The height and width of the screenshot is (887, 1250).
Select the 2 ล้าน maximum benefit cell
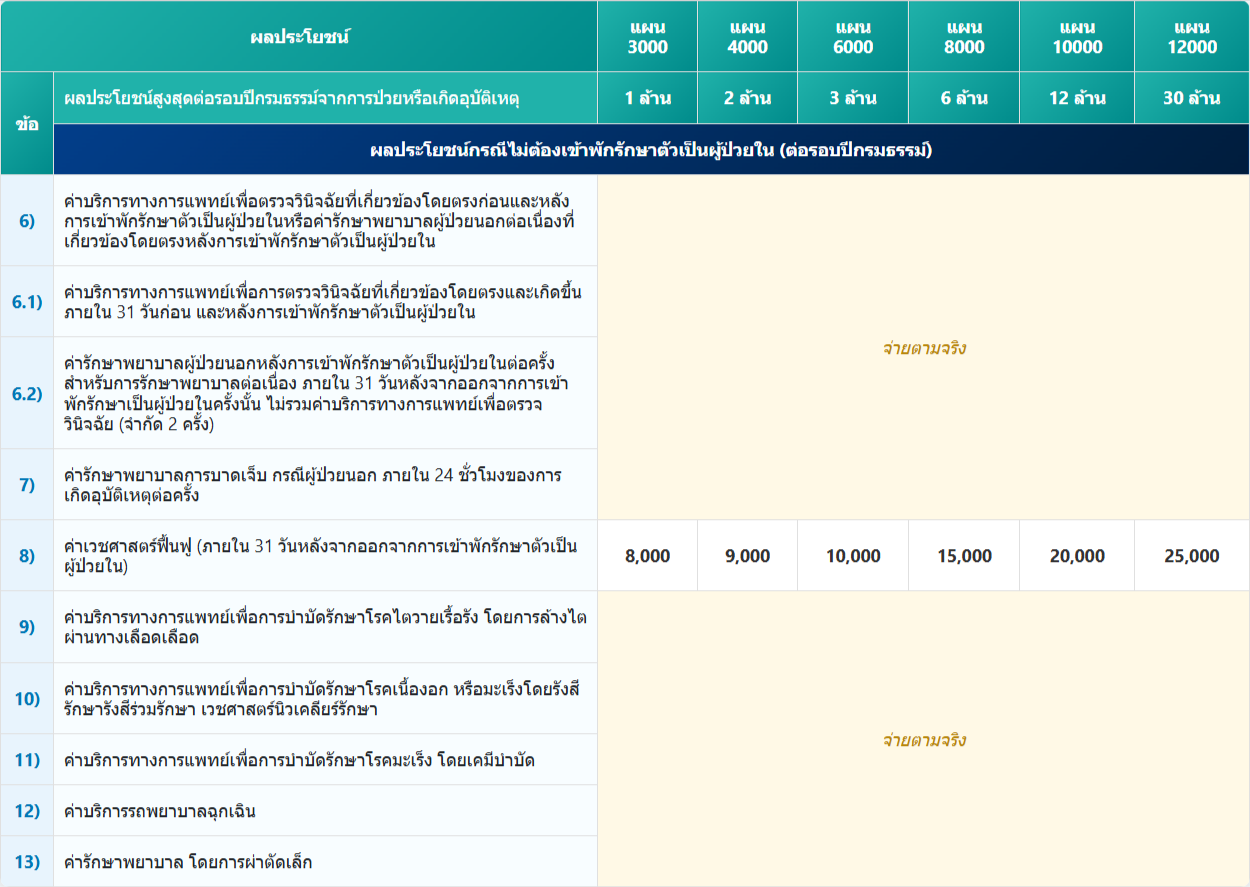pos(747,98)
